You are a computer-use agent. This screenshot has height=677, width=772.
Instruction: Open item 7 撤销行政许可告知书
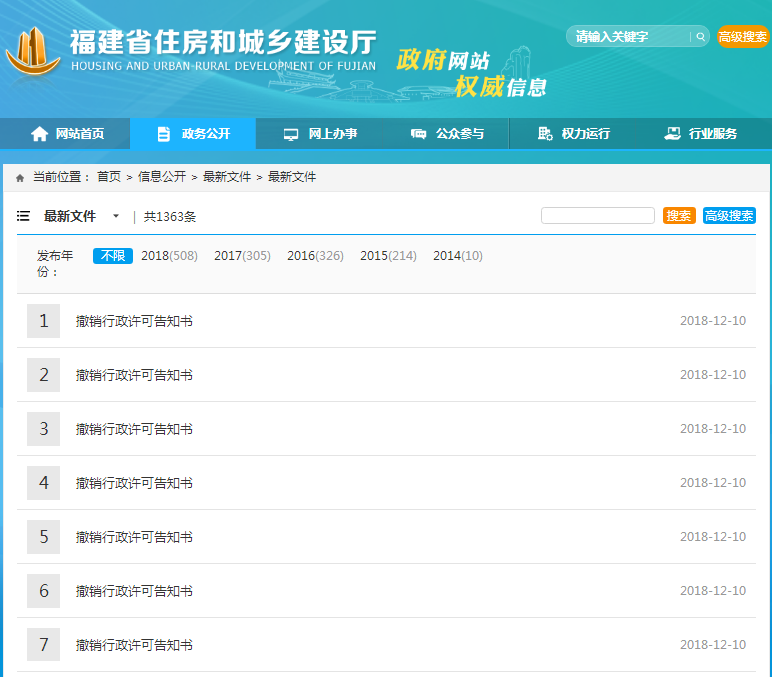[134, 645]
